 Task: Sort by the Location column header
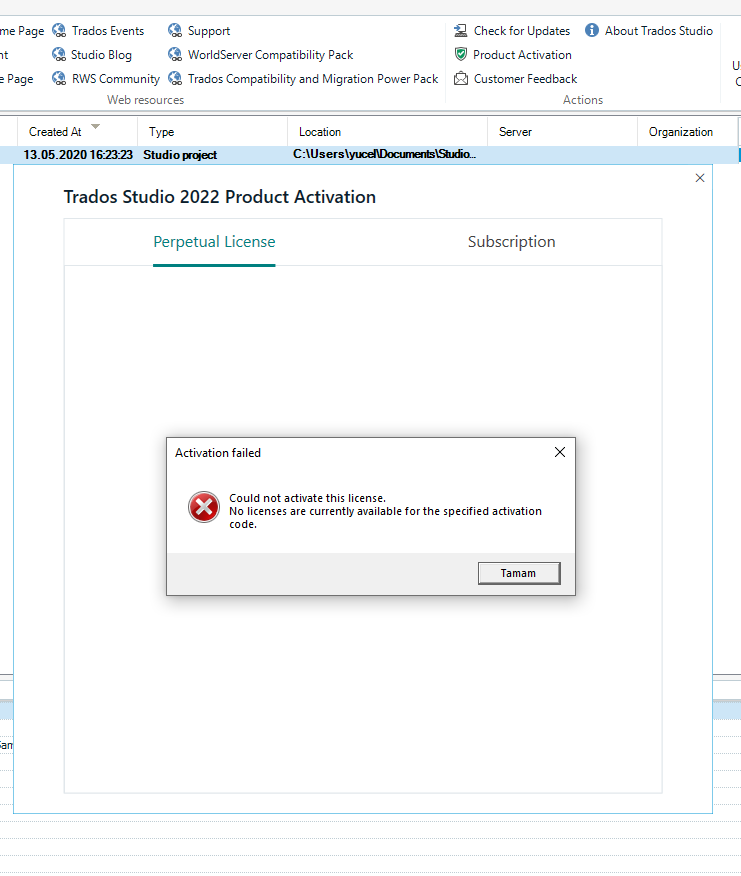[387, 132]
